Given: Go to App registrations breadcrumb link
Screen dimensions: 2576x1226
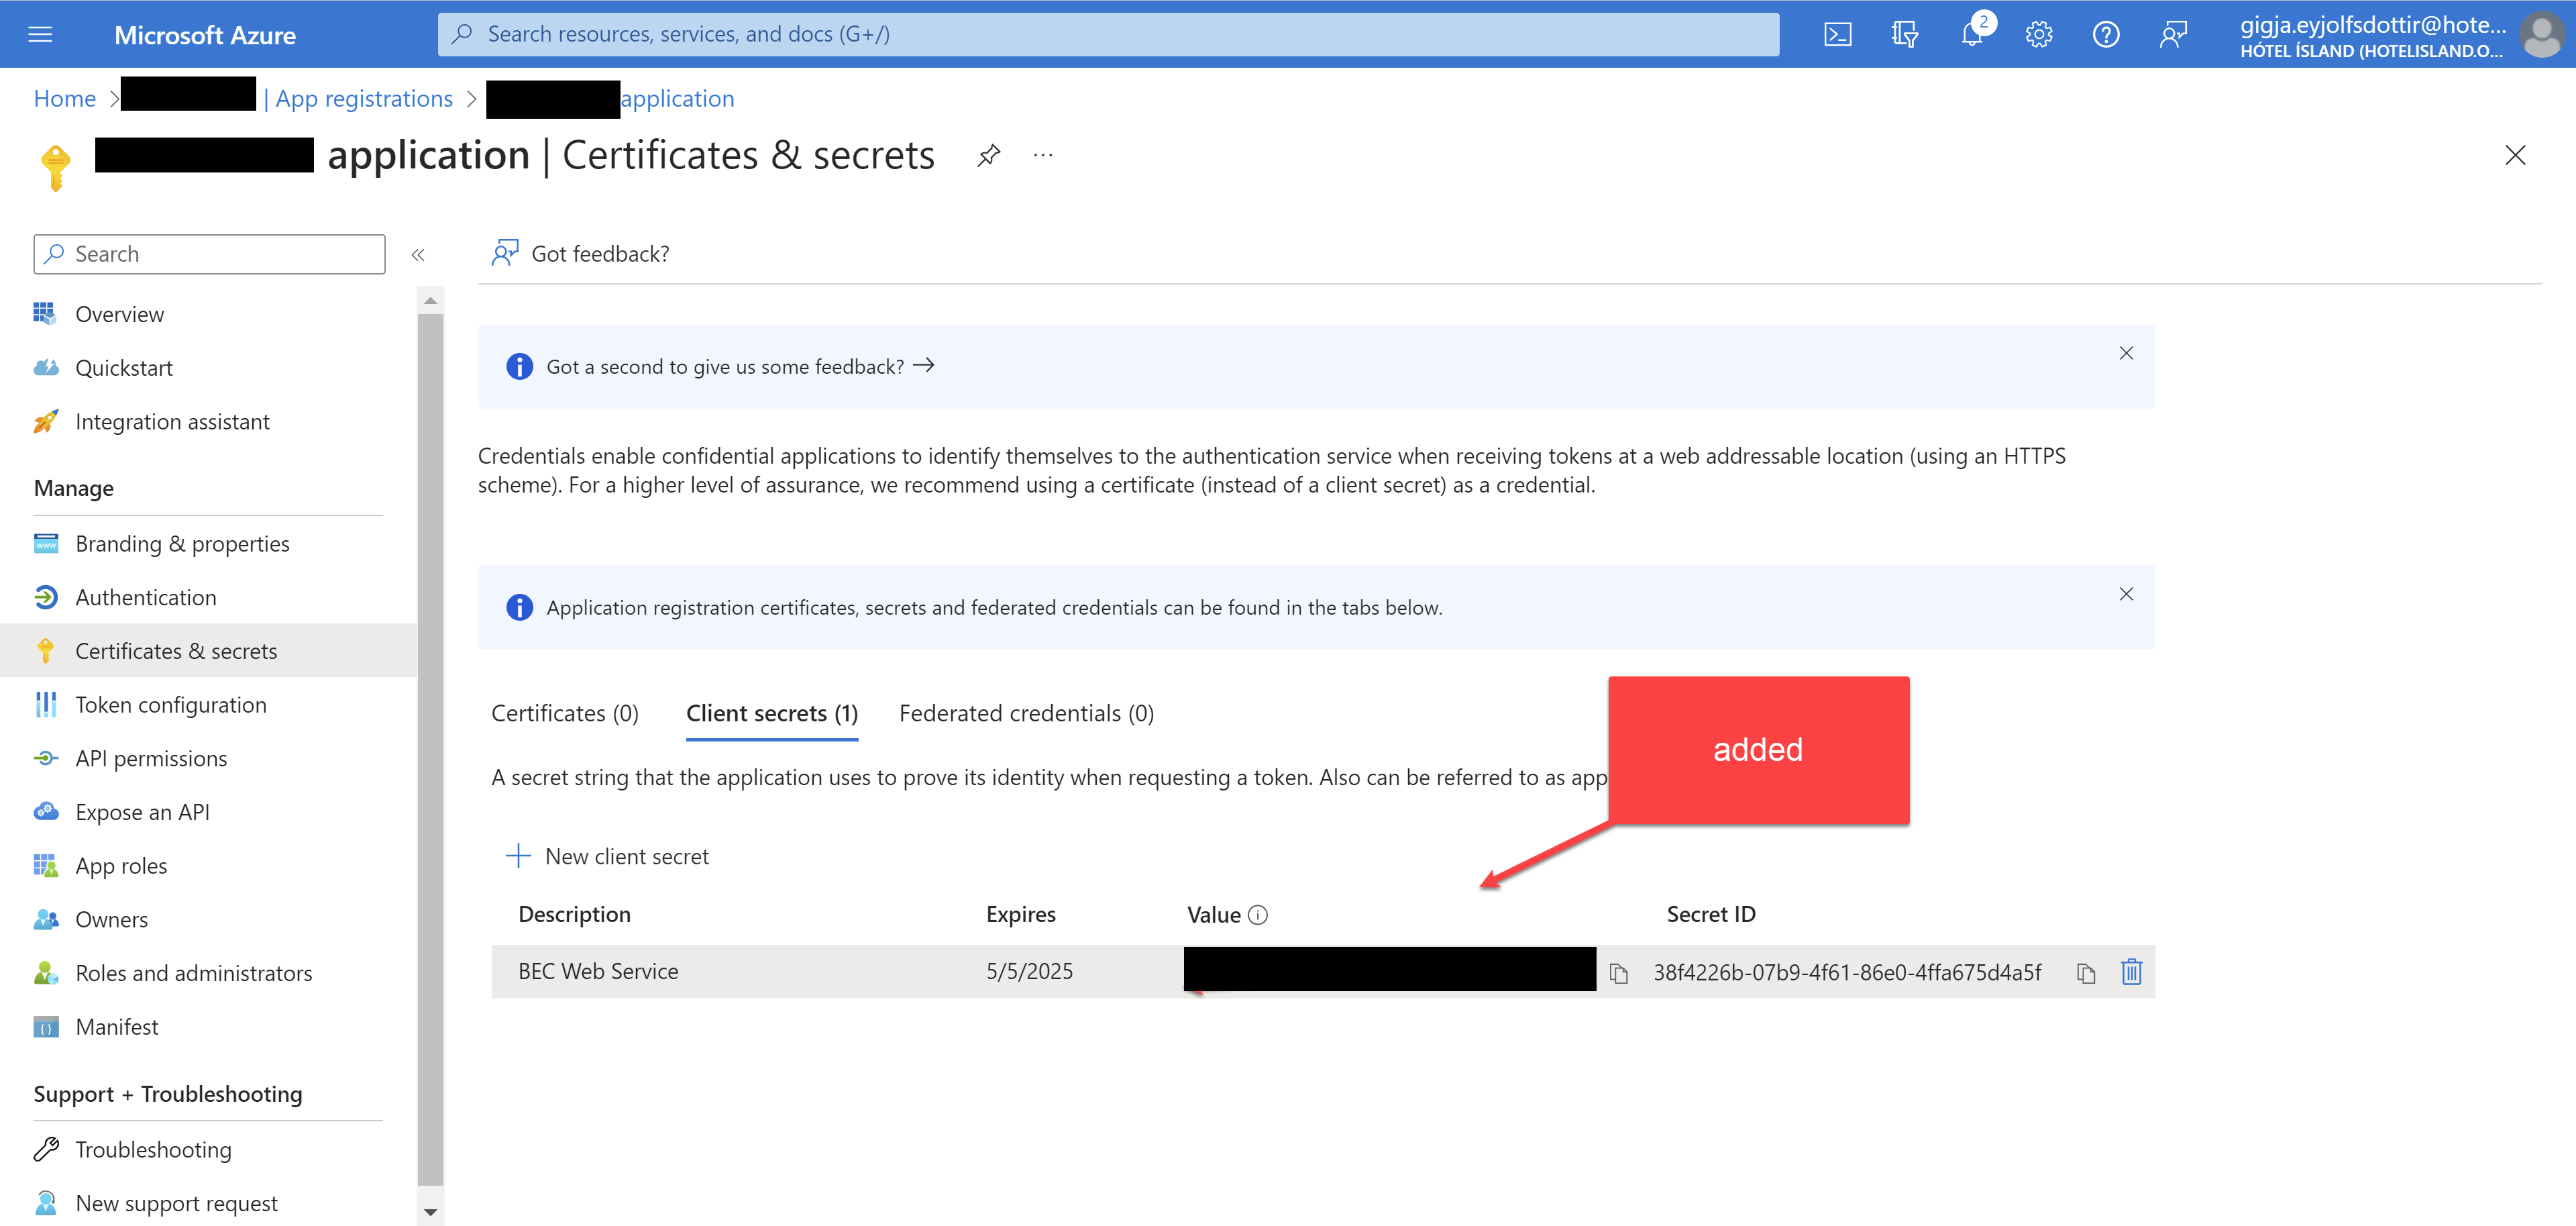Looking at the screenshot, I should (x=364, y=99).
